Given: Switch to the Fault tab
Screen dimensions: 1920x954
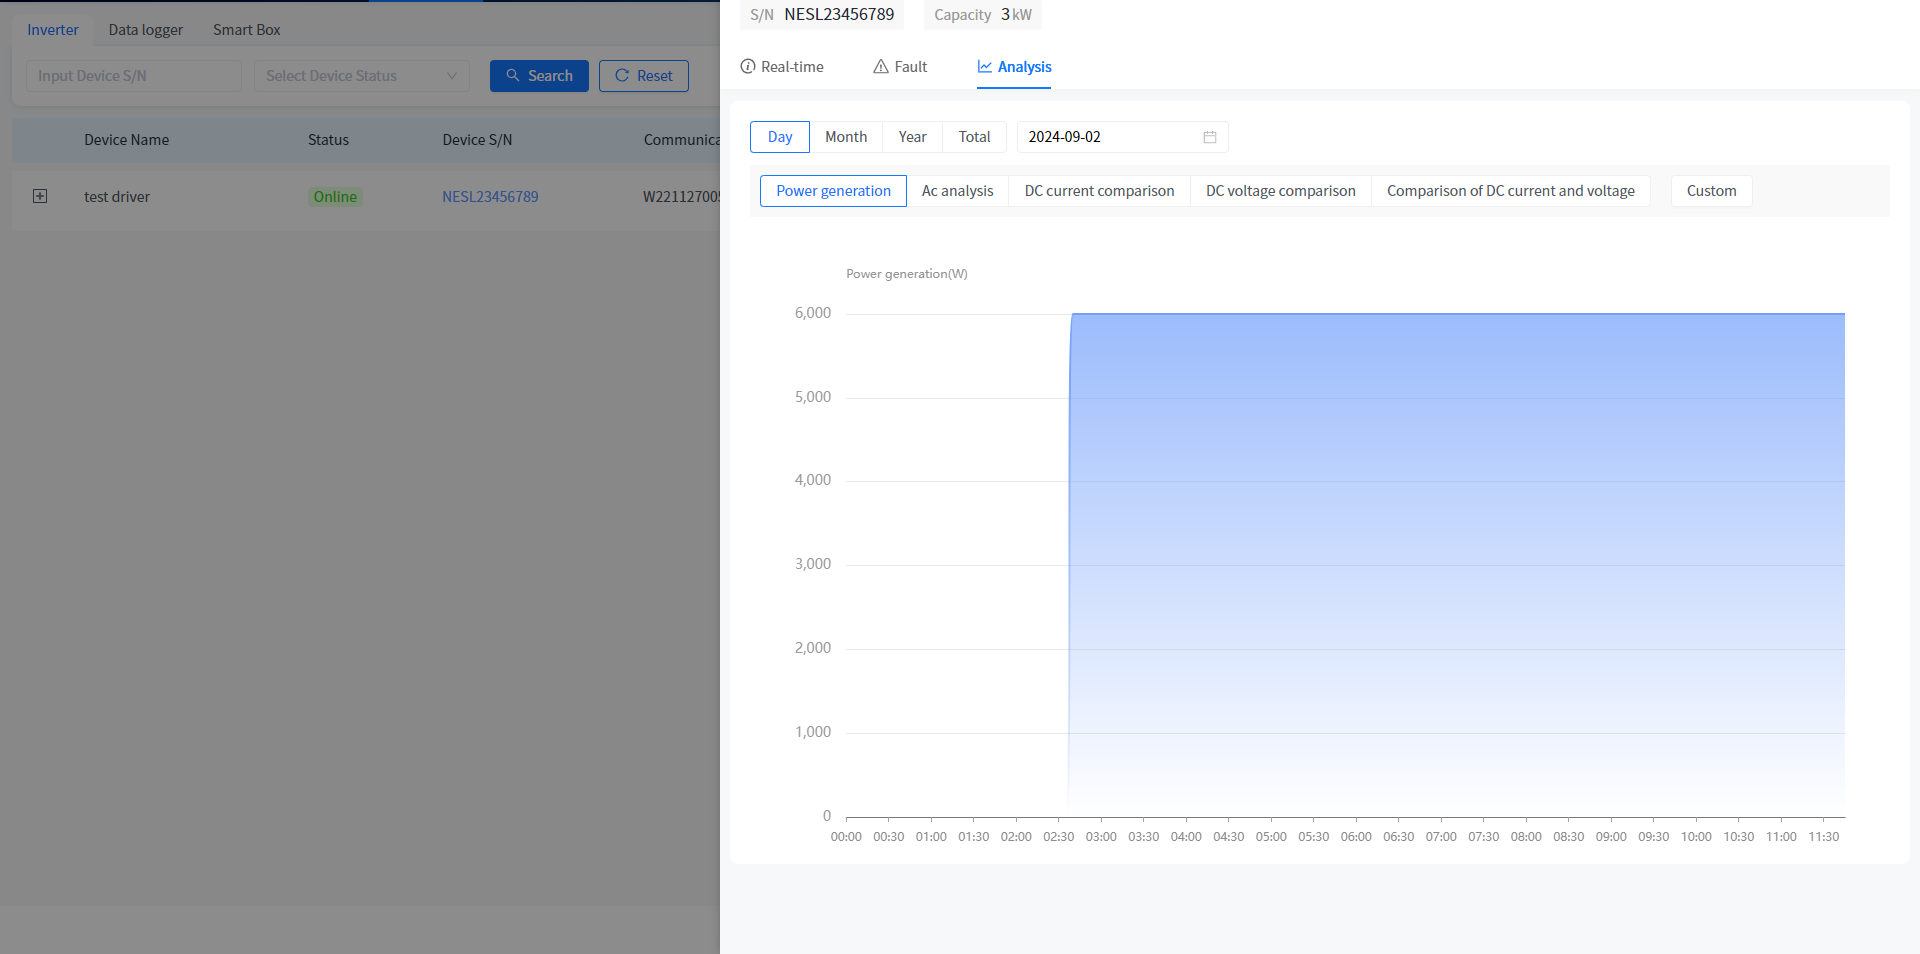Looking at the screenshot, I should tap(900, 67).
